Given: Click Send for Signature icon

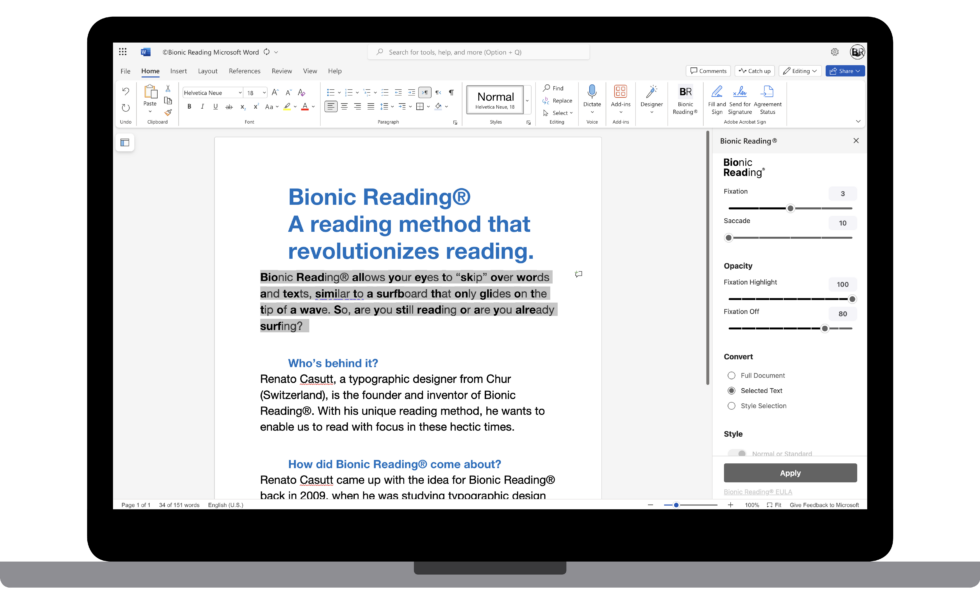Looking at the screenshot, I should pyautogui.click(x=740, y=92).
